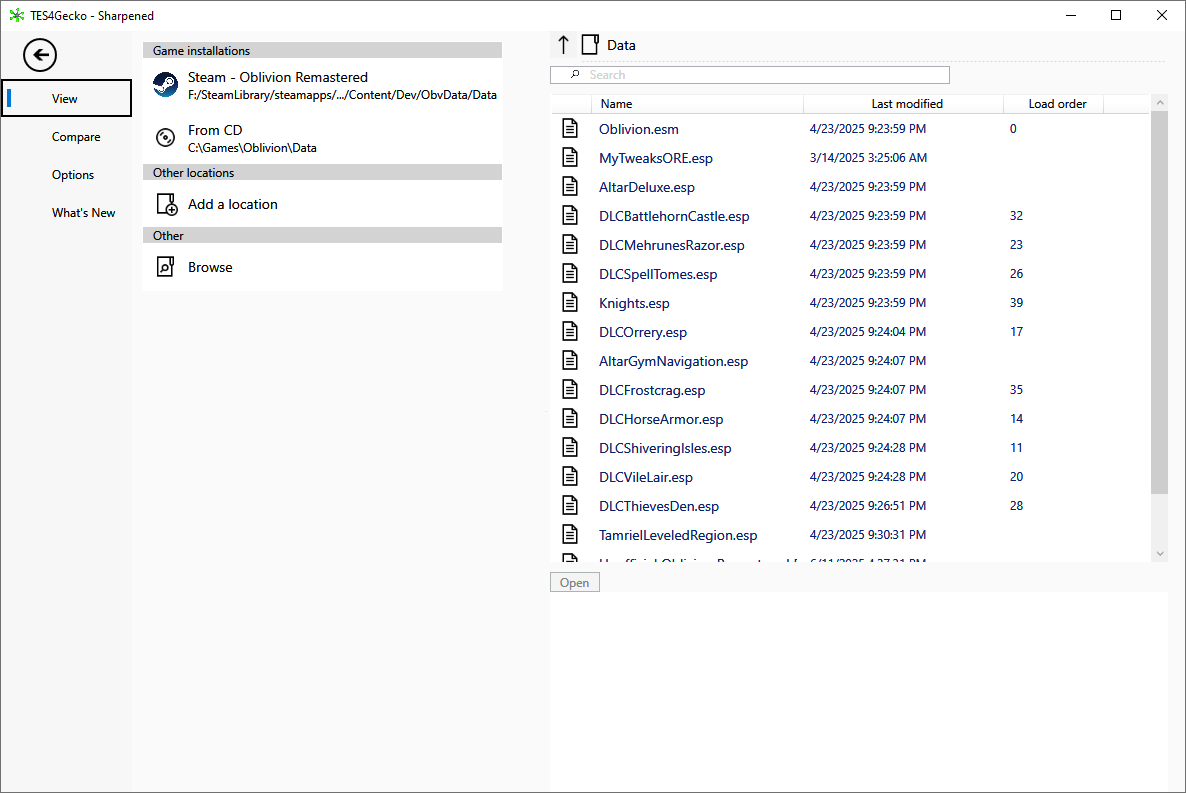Sort by the Last modified column header

pyautogui.click(x=903, y=104)
